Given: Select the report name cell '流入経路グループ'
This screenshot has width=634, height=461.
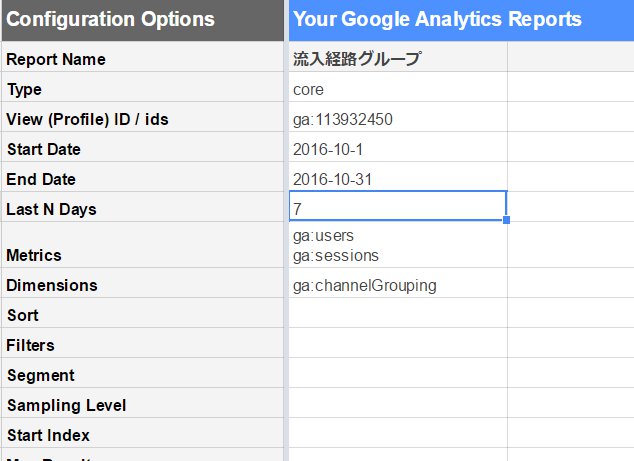Looking at the screenshot, I should pos(398,57).
